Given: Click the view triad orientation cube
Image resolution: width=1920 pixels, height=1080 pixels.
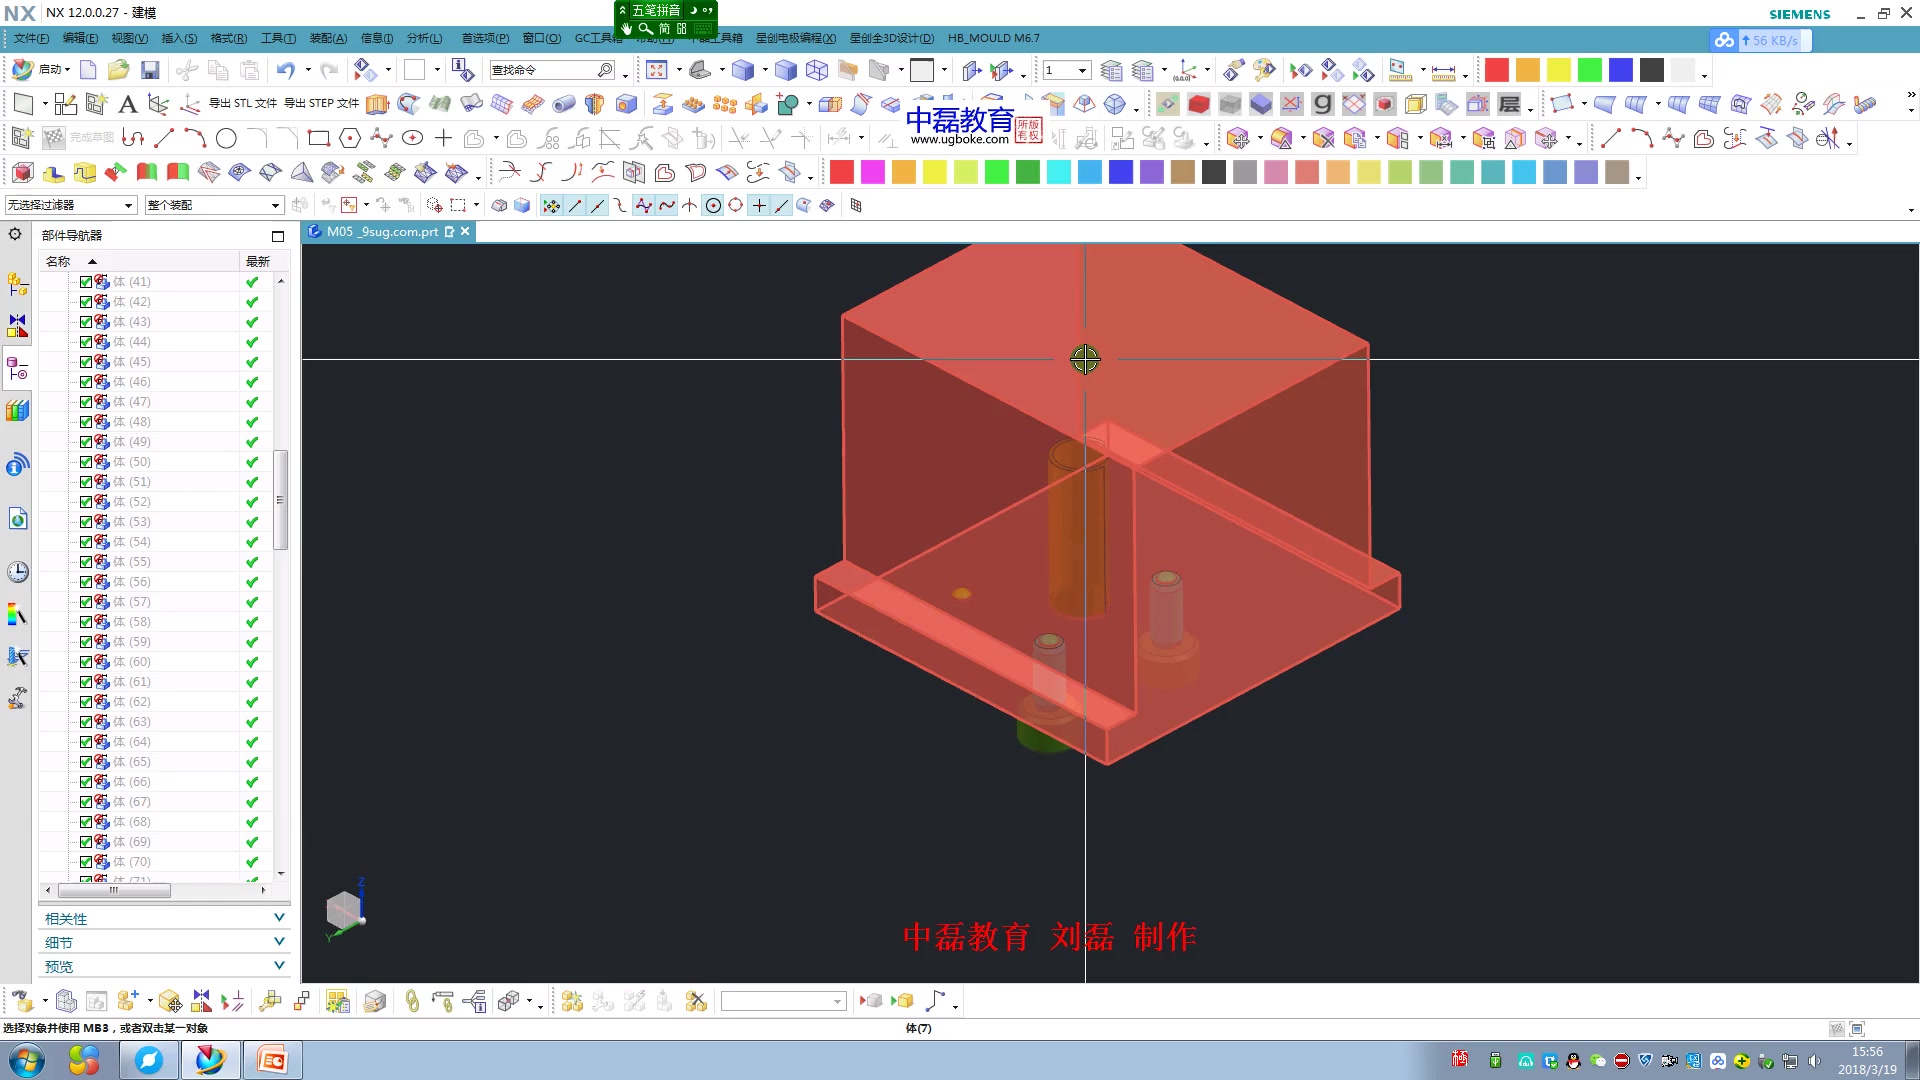Looking at the screenshot, I should tap(344, 910).
